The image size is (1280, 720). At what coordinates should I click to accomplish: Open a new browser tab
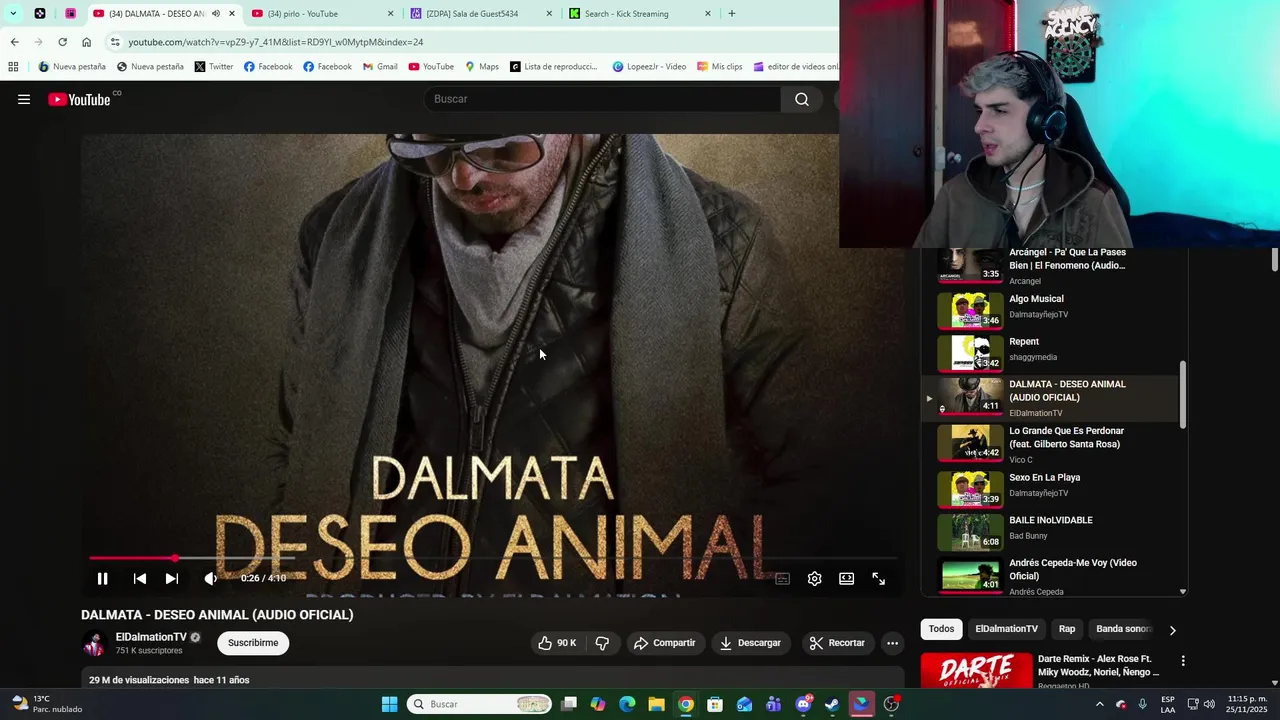(x=732, y=14)
